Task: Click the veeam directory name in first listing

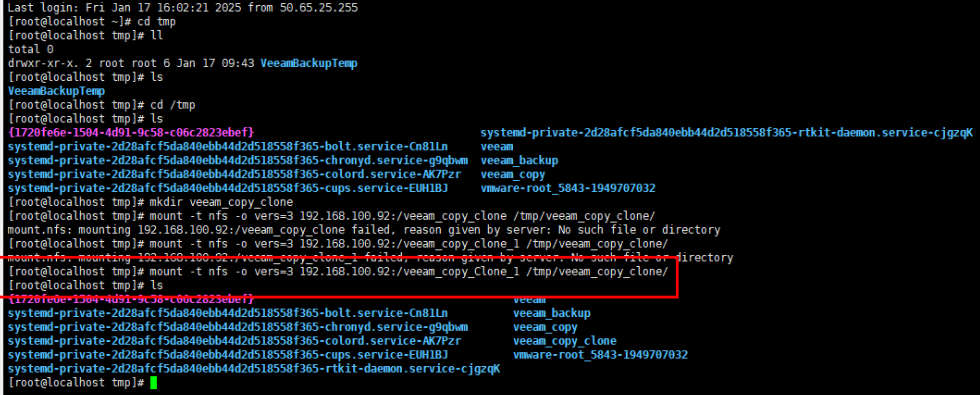Action: [497, 146]
